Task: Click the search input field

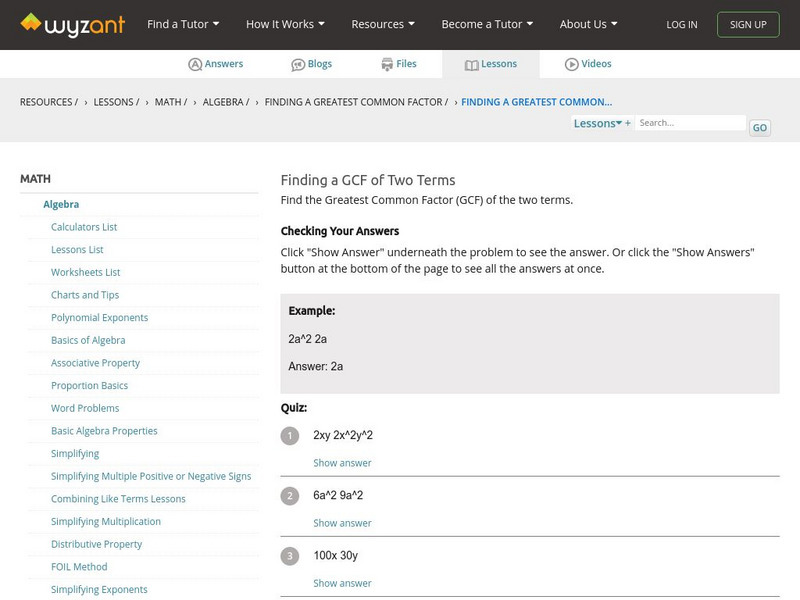Action: pos(690,123)
